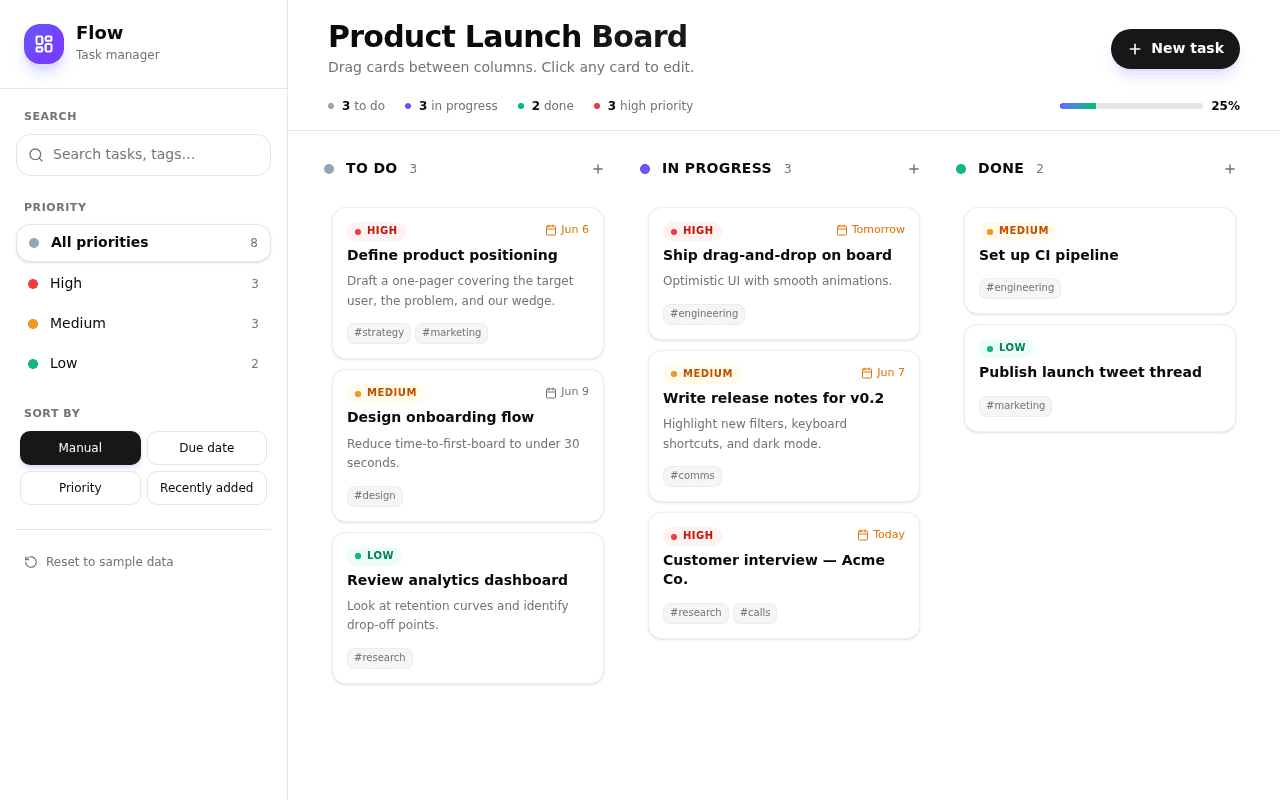1280x800 pixels.
Task: Open Customer interview — Acme Co. card
Action: coord(784,576)
